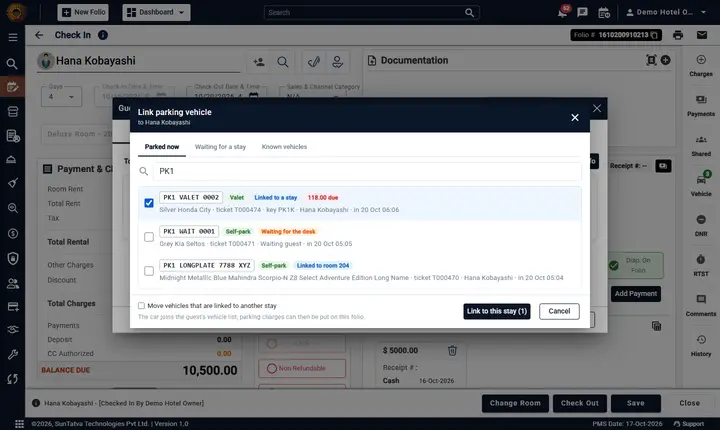Click Link to this stay button
720x430 pixels.
click(x=497, y=311)
